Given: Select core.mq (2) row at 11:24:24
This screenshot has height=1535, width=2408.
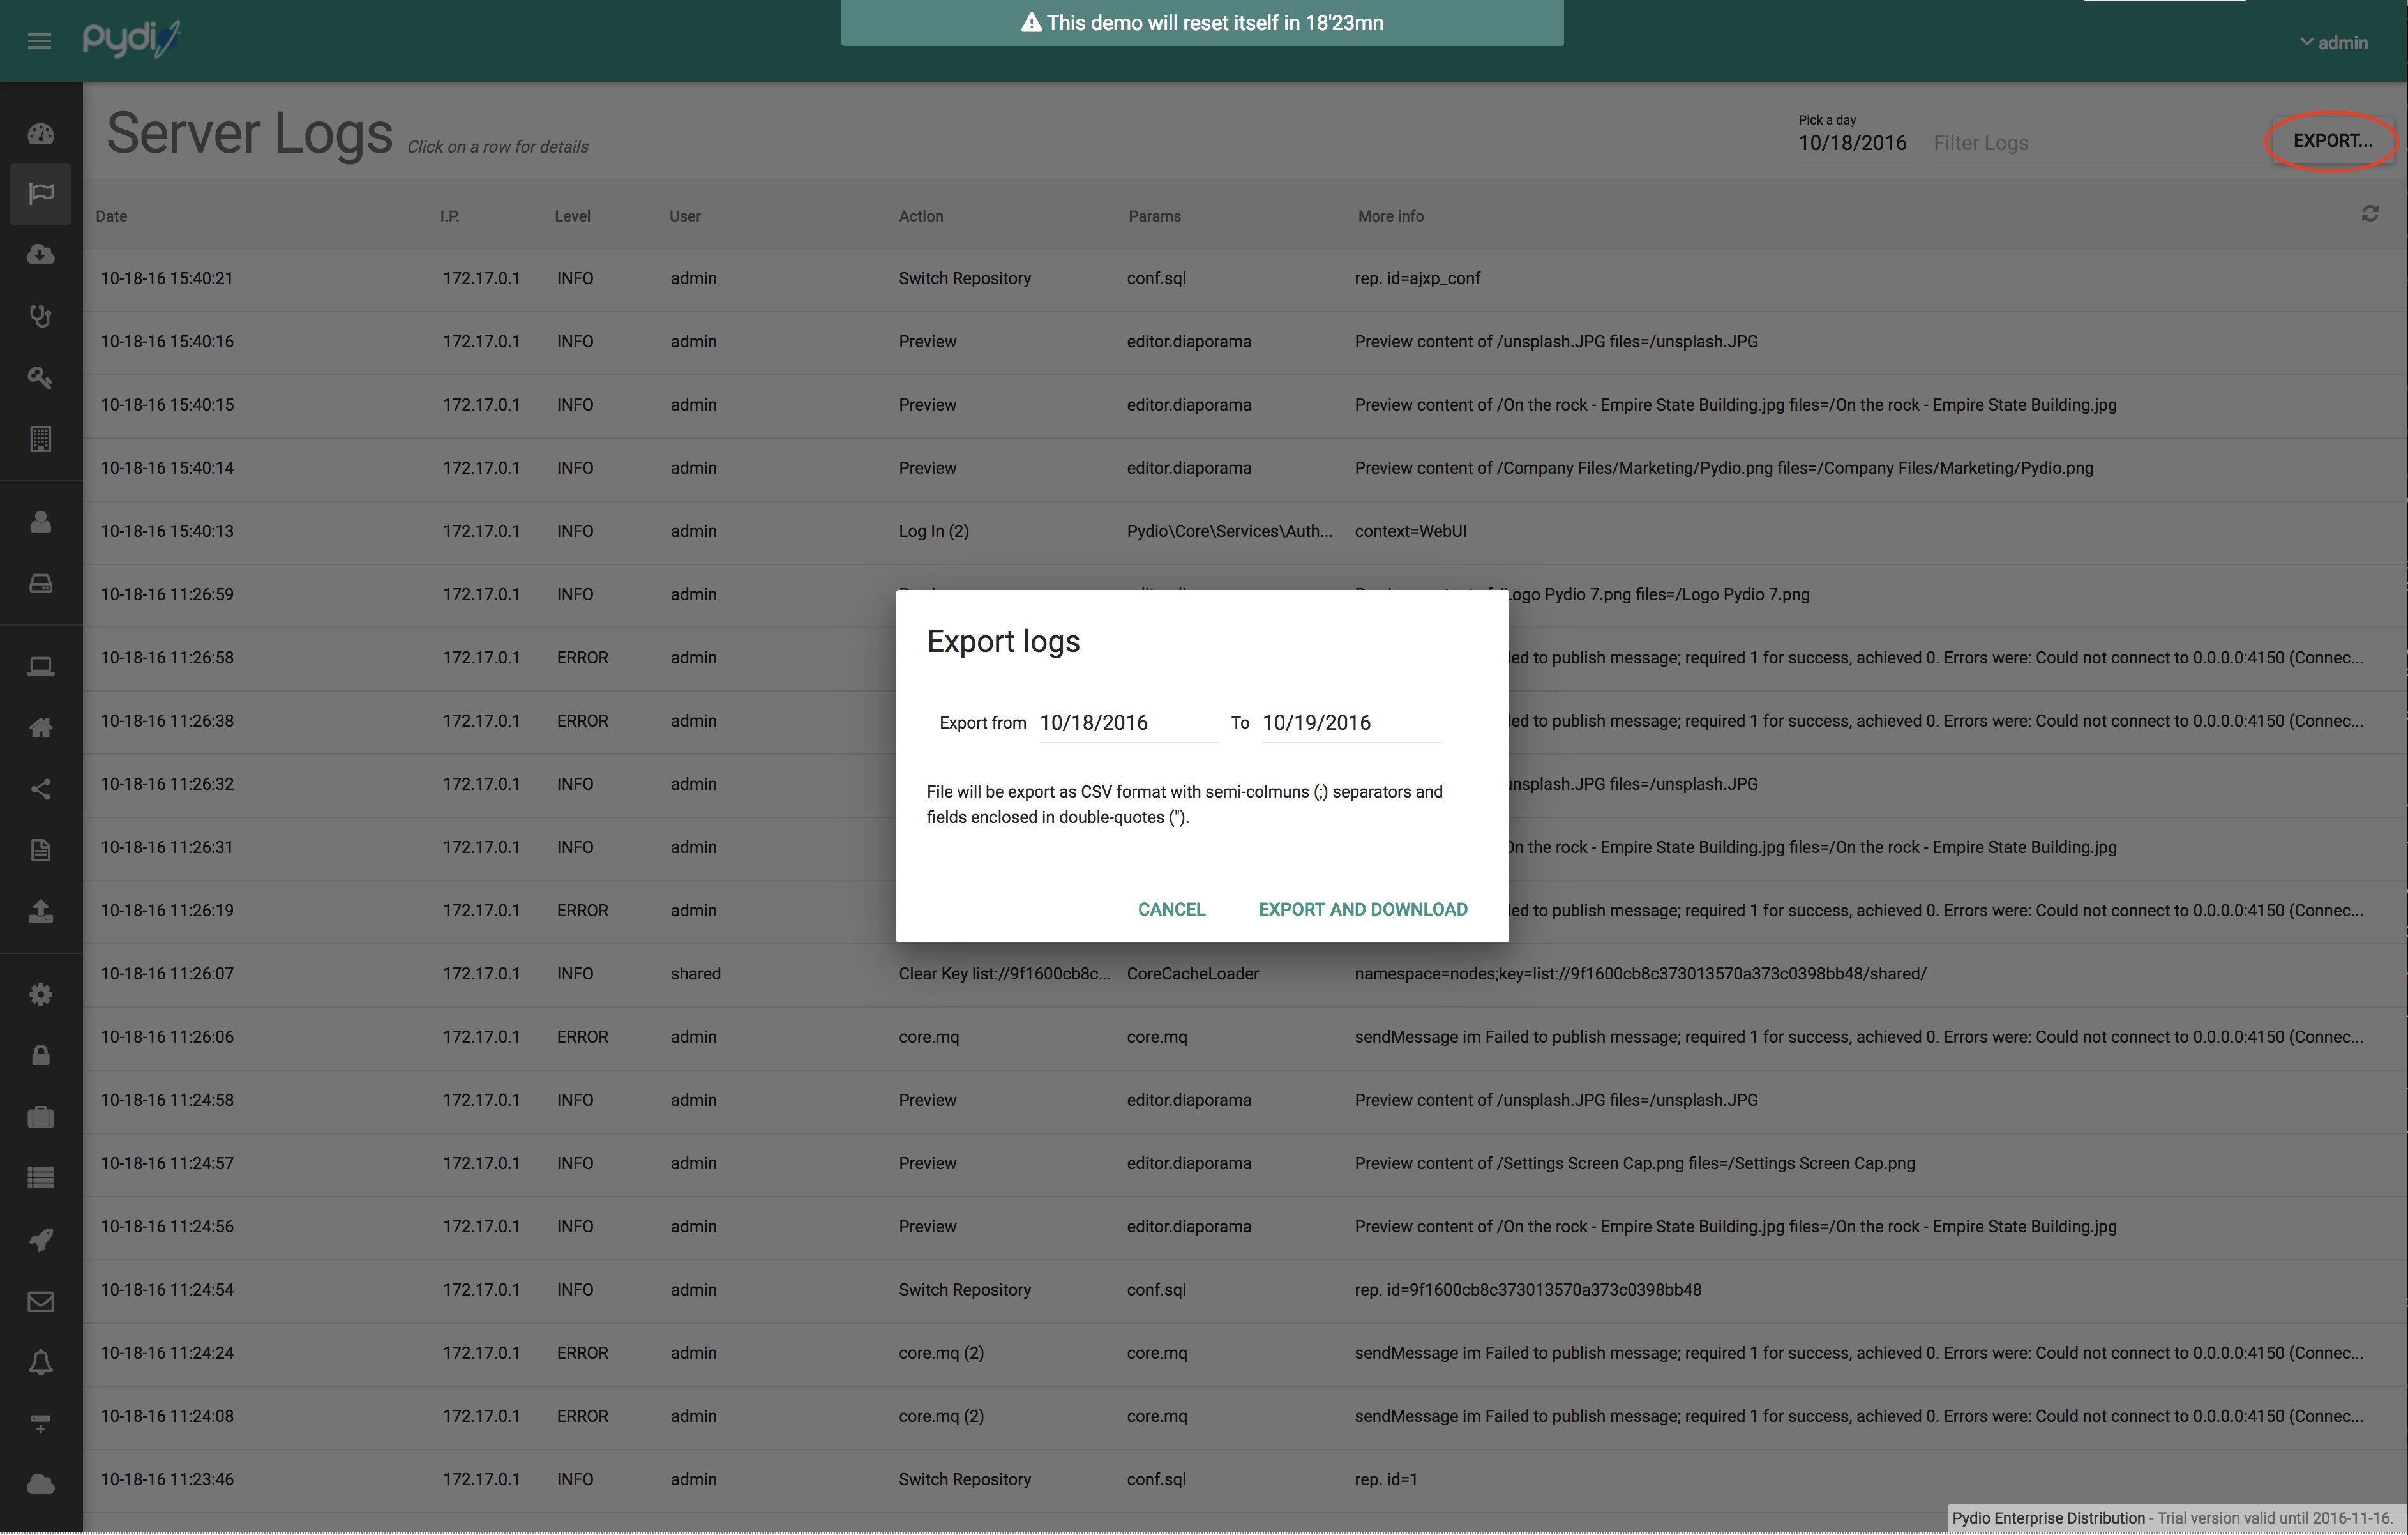Looking at the screenshot, I should click(x=1245, y=1353).
